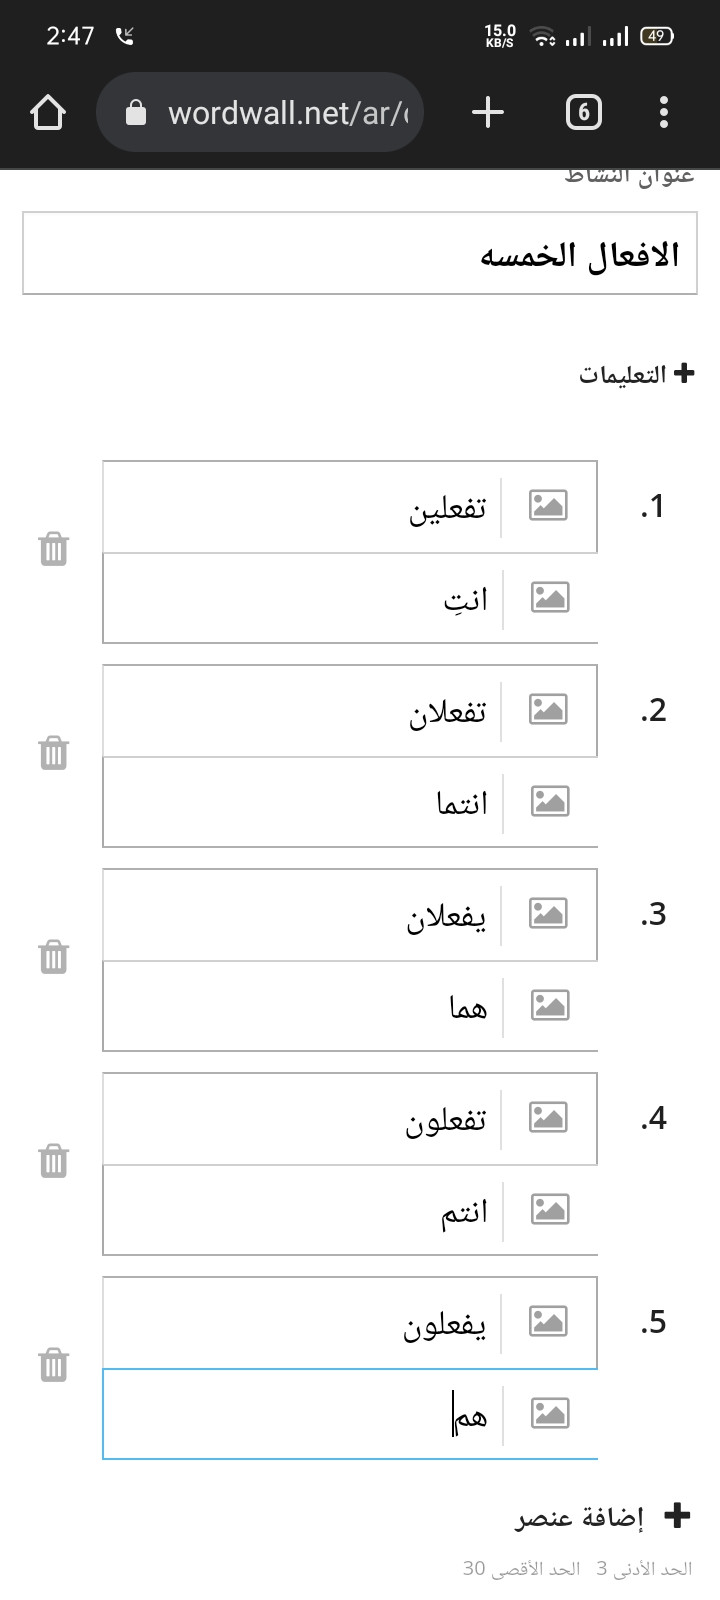Add image to the تفعلون field
This screenshot has height=1600, width=720.
point(548,1118)
